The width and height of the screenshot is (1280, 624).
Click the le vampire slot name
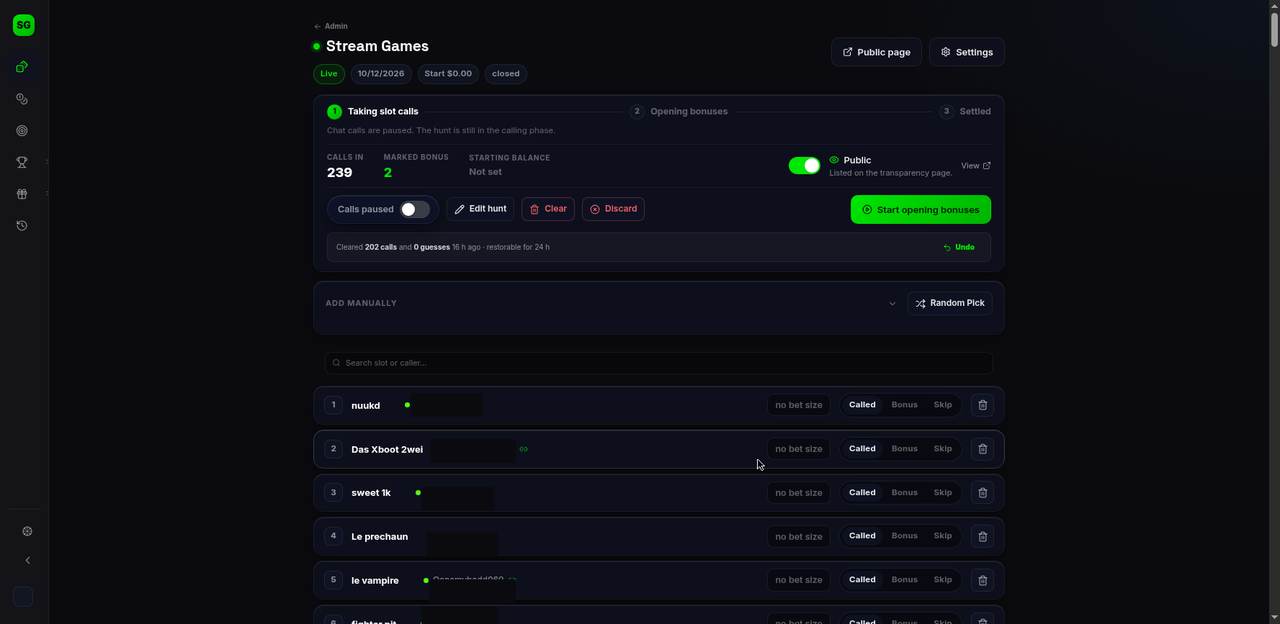(375, 581)
